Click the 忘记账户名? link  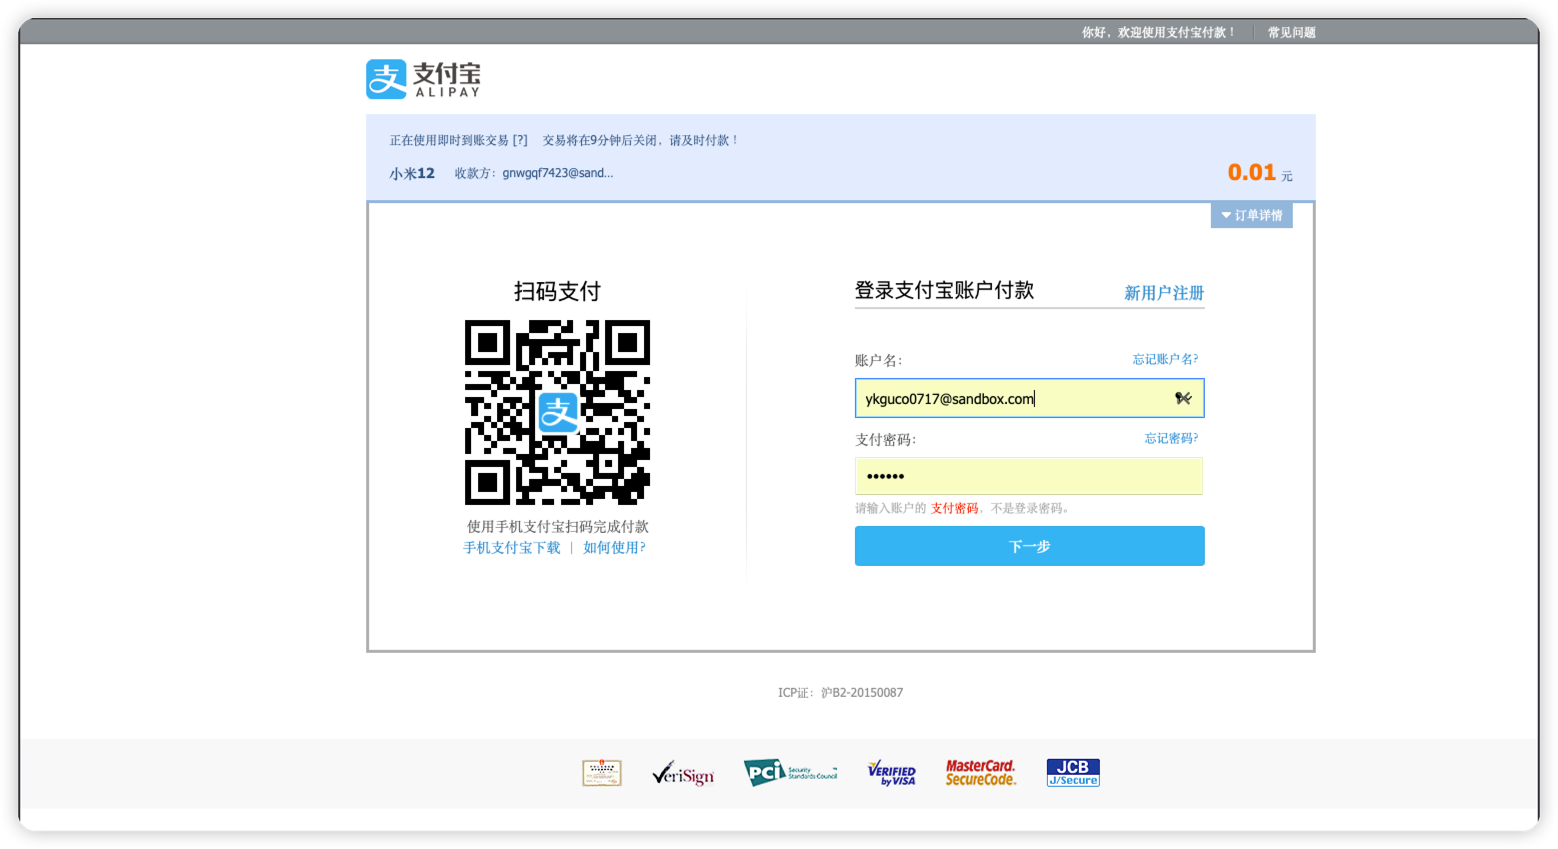(x=1165, y=359)
